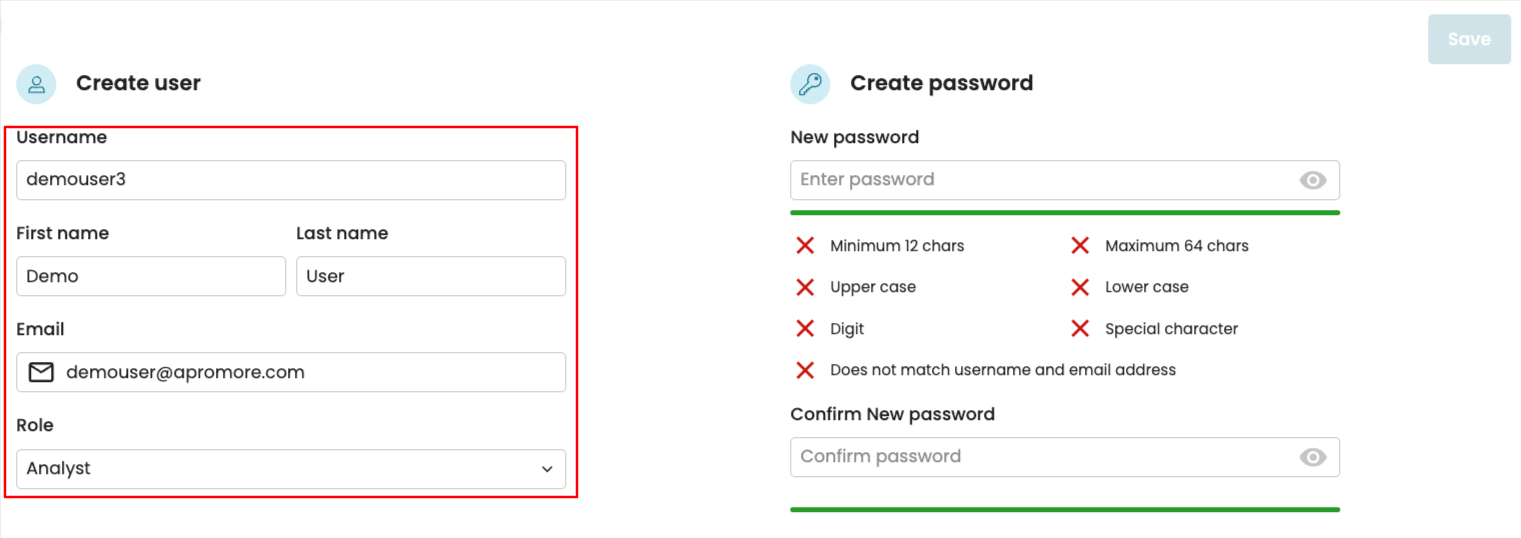1521x538 pixels.
Task: Click the green strength bar under New password
Action: 1064,213
